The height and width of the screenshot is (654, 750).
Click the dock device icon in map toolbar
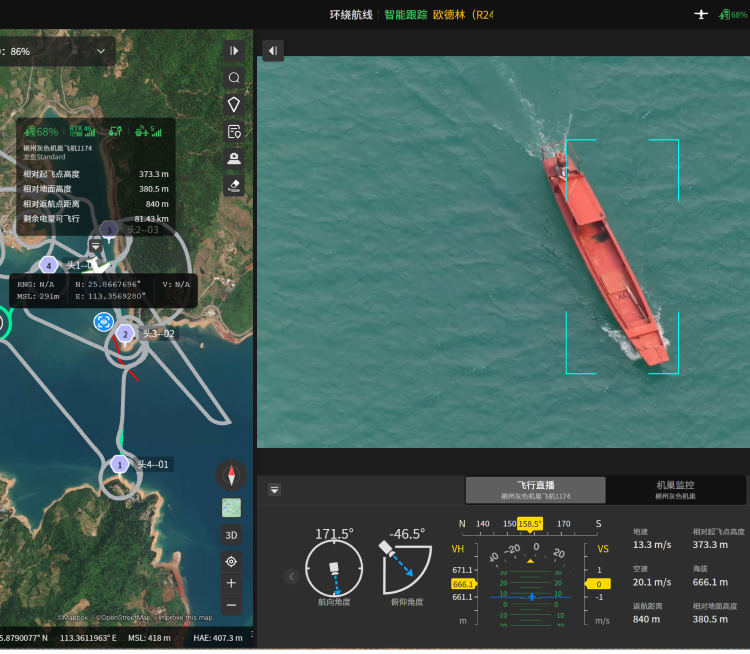pos(234,158)
